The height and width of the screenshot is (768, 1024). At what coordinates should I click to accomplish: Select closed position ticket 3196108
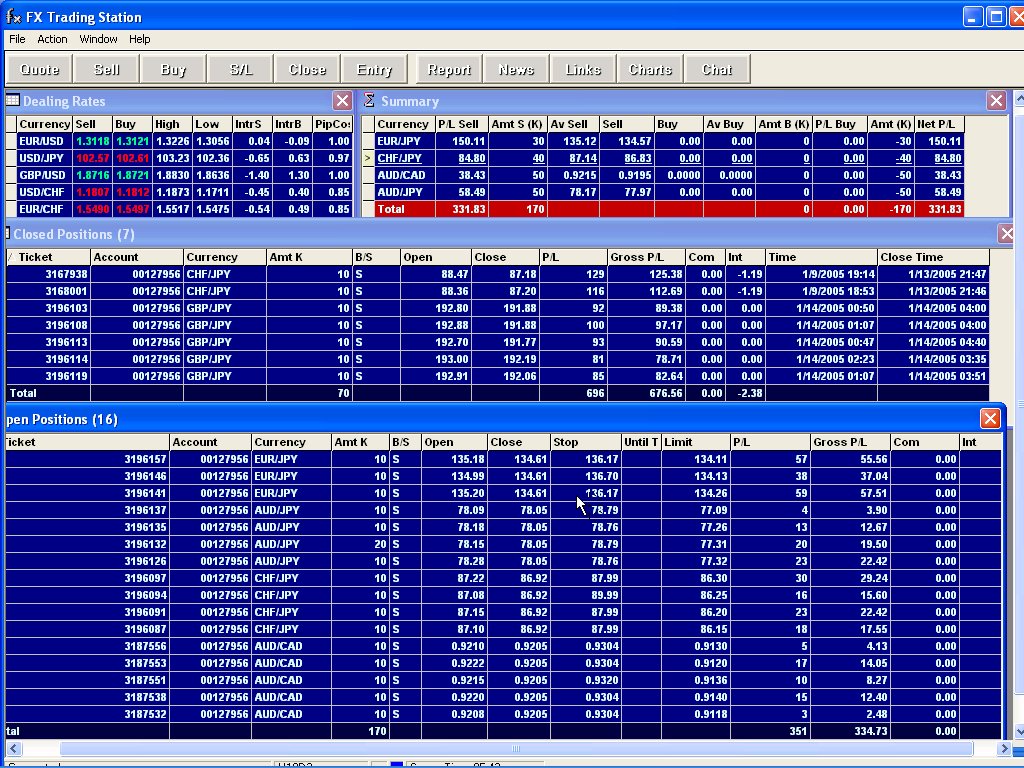pyautogui.click(x=498, y=325)
